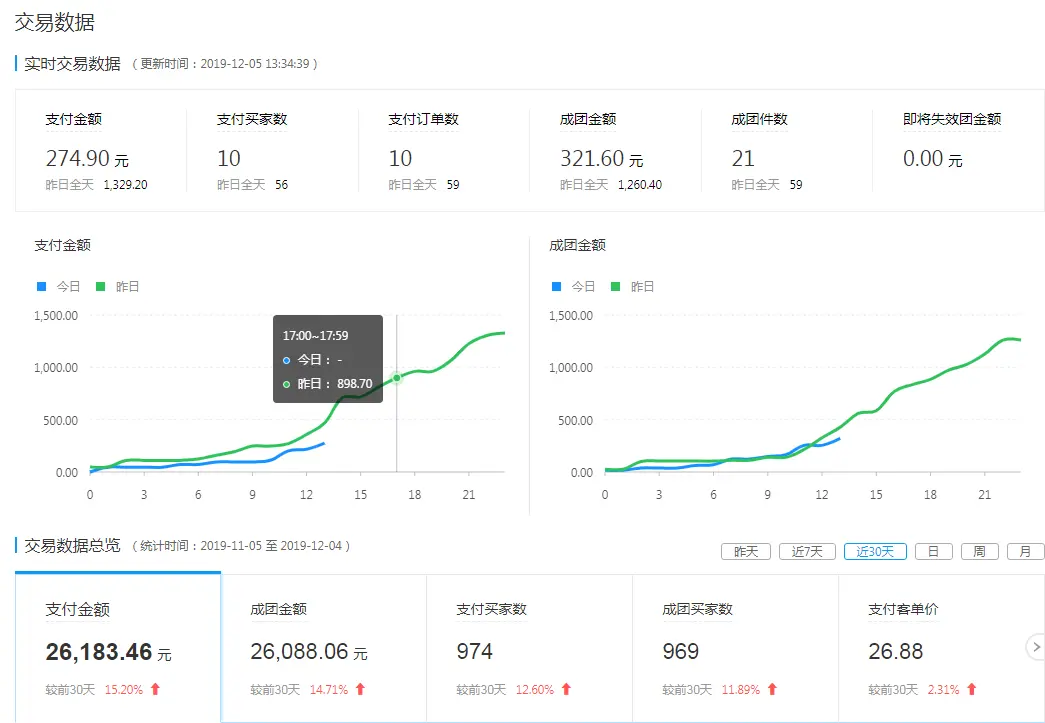Hide the 昨日 series in 成团金额 chart

(632, 286)
